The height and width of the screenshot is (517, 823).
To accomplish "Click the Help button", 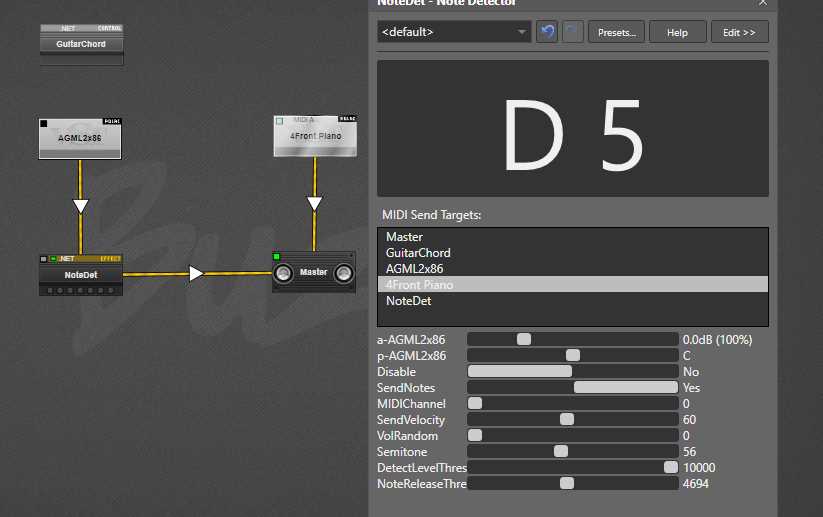I will [677, 32].
